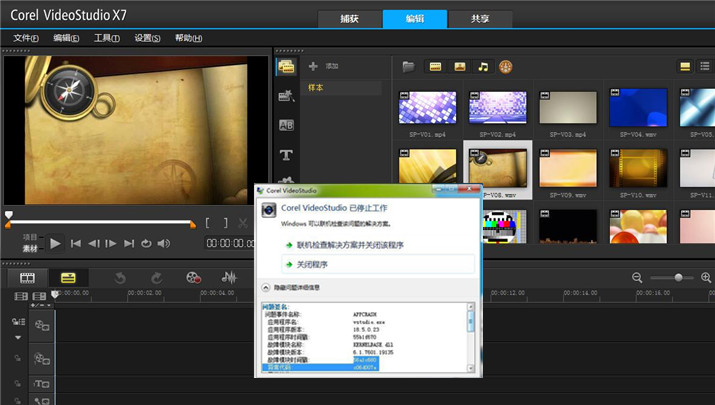Image resolution: width=715 pixels, height=405 pixels.
Task: Click the preview timecode field
Action: 229,244
